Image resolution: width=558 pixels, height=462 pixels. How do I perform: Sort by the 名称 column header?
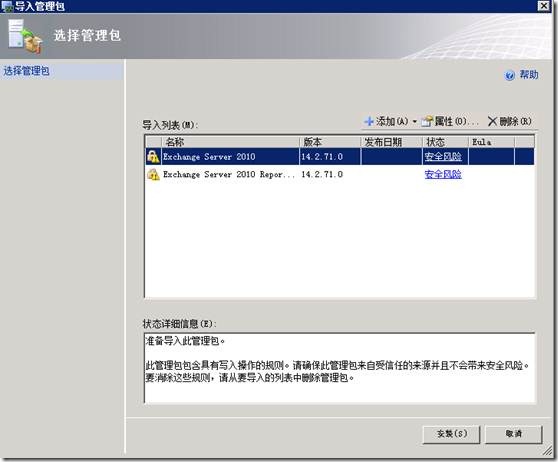[230, 142]
